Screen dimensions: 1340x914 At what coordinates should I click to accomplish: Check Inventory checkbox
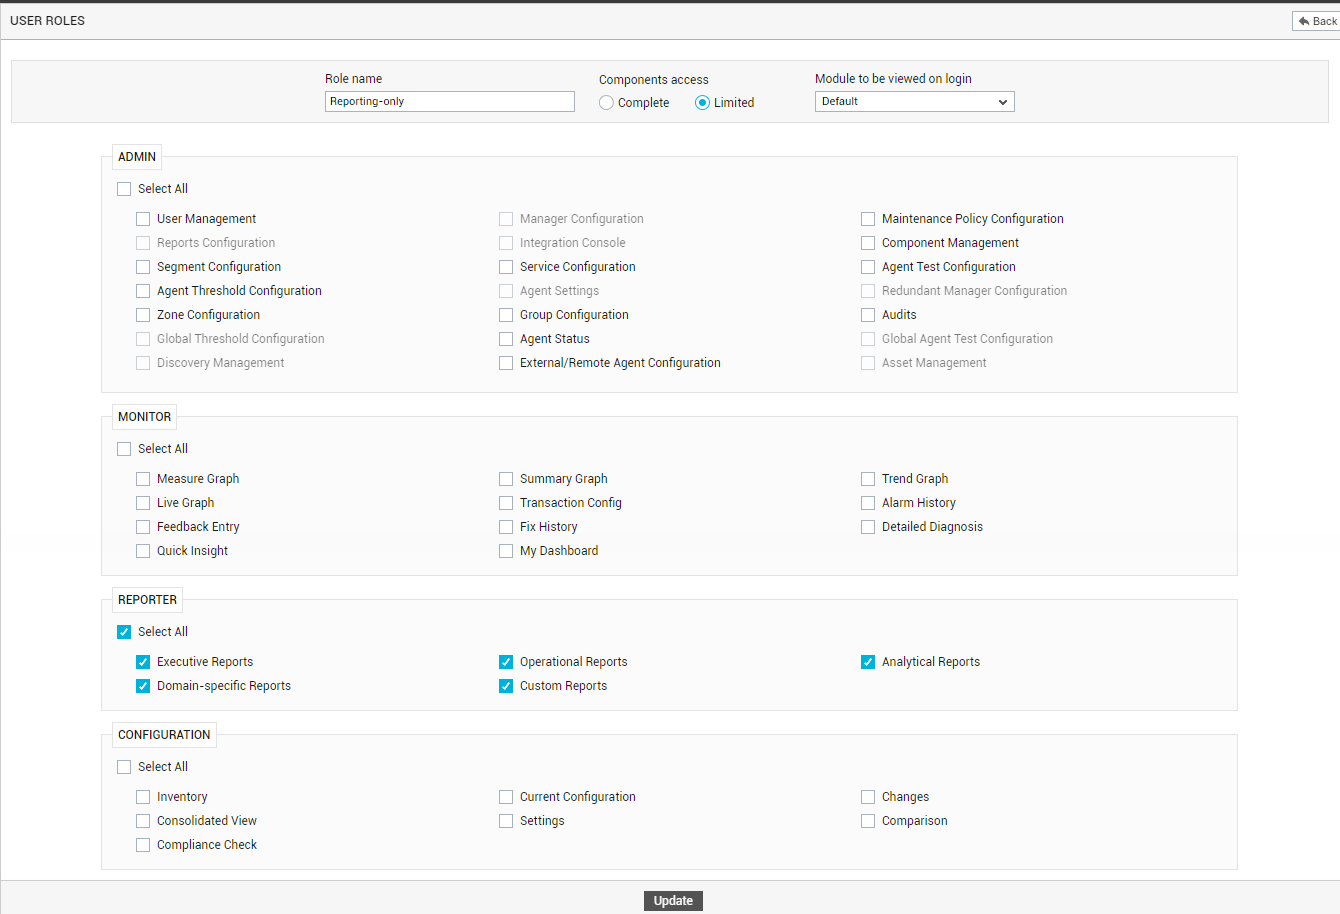point(143,797)
